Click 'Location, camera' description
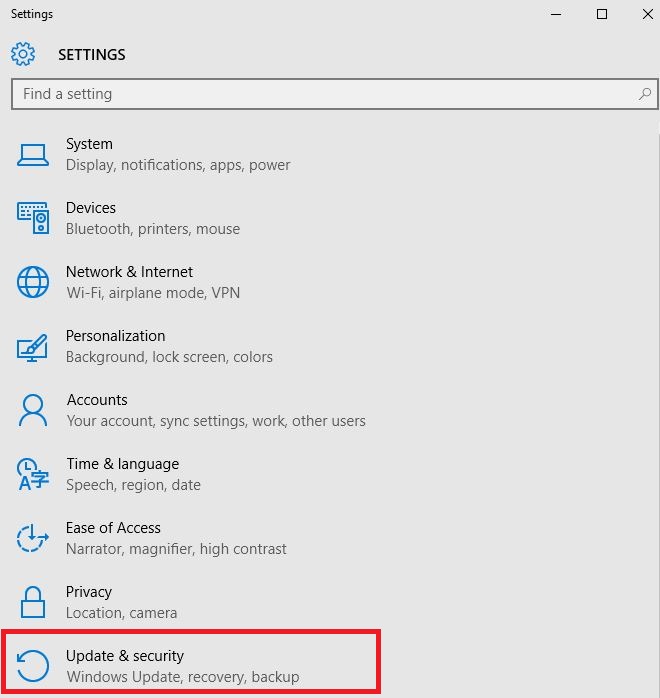The height and width of the screenshot is (698, 660). [121, 613]
